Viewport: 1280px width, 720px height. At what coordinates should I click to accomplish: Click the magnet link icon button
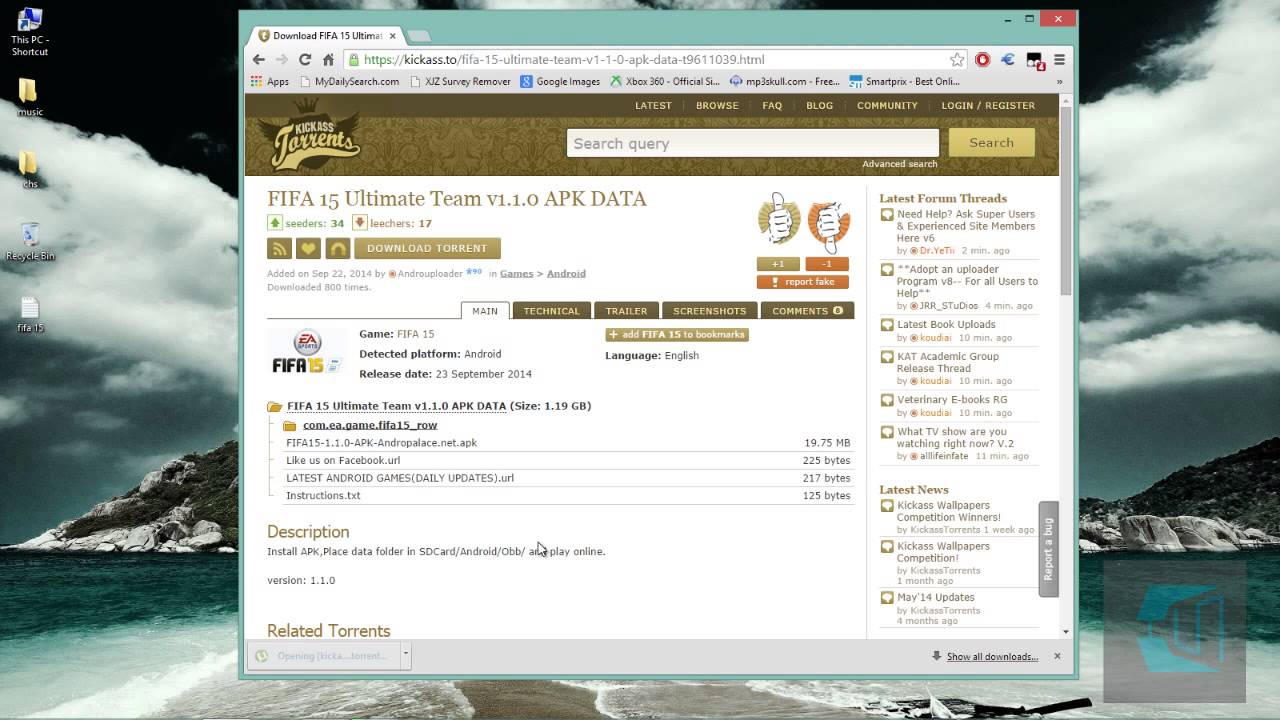pos(338,248)
